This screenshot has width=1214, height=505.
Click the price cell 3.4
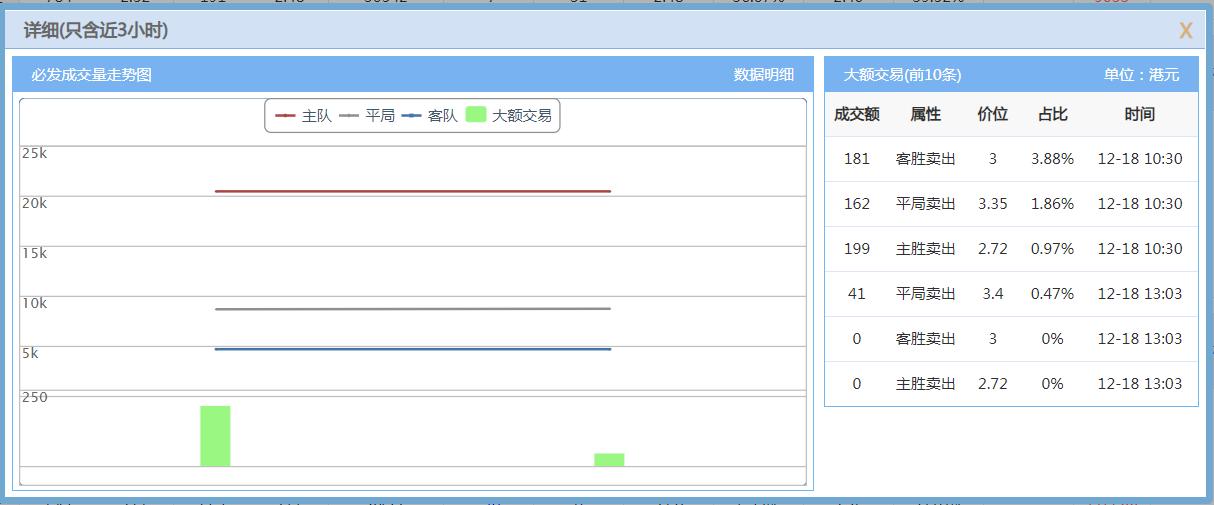(993, 294)
